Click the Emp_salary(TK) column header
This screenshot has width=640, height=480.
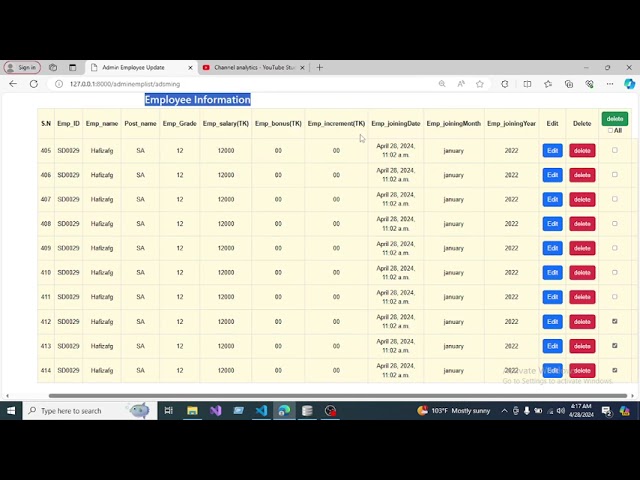coord(226,123)
